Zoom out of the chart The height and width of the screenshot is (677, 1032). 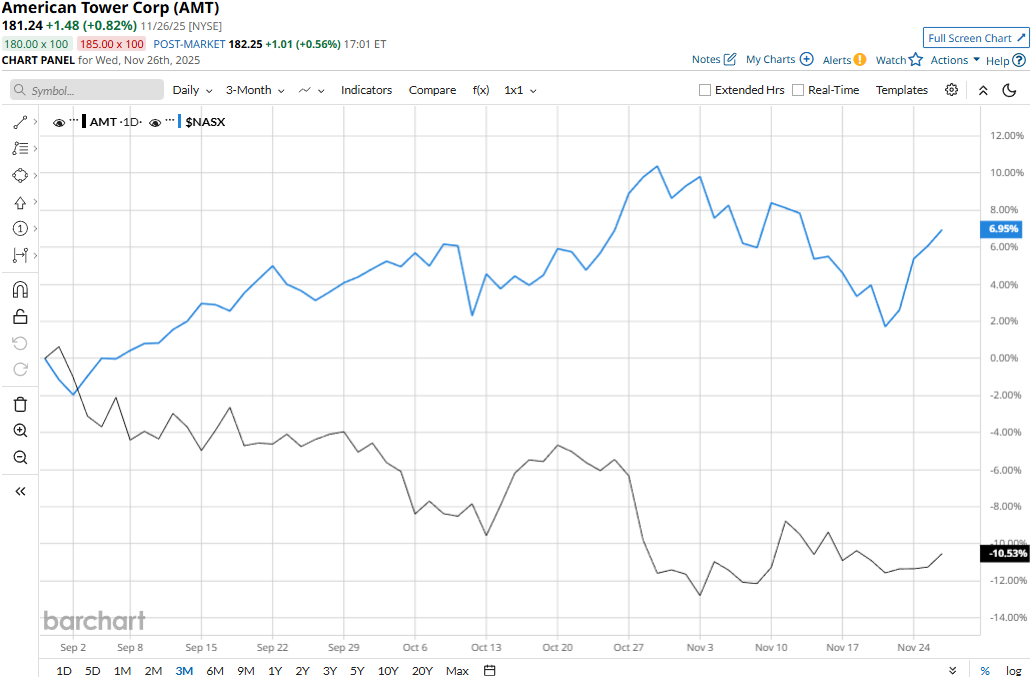20,457
